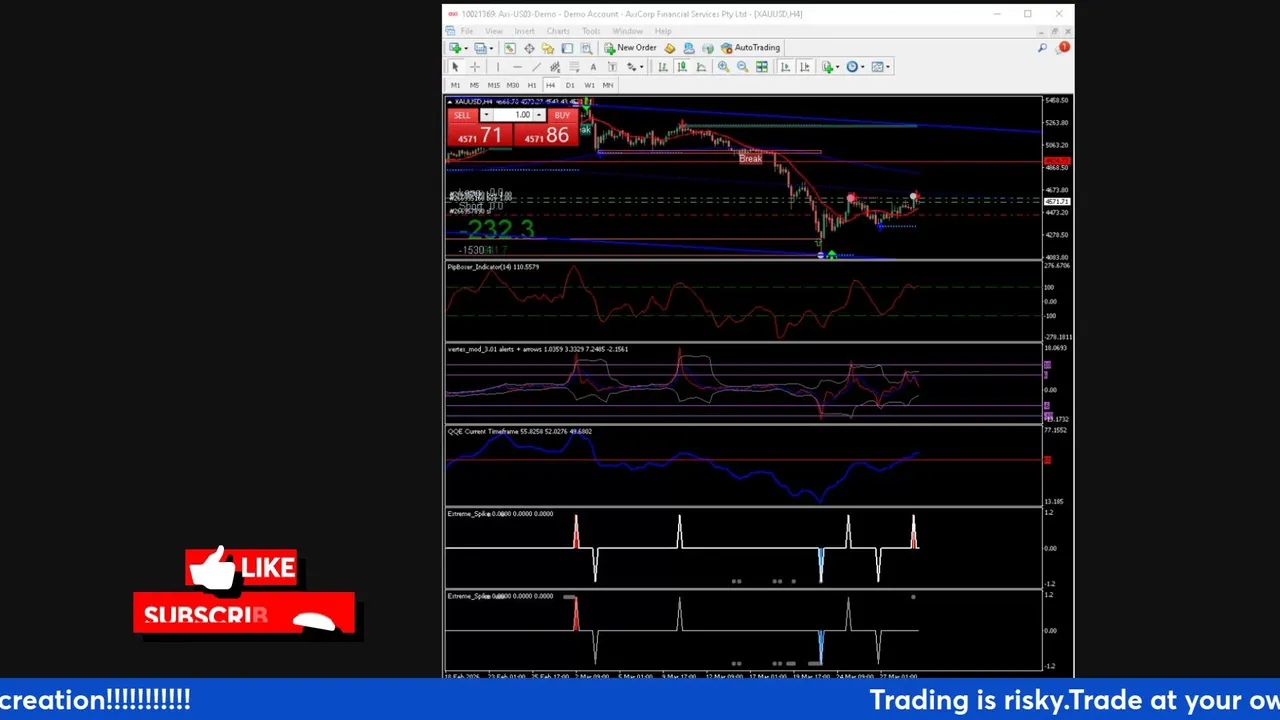1280x720 pixels.
Task: Click the one-click BUY button
Action: tap(562, 115)
